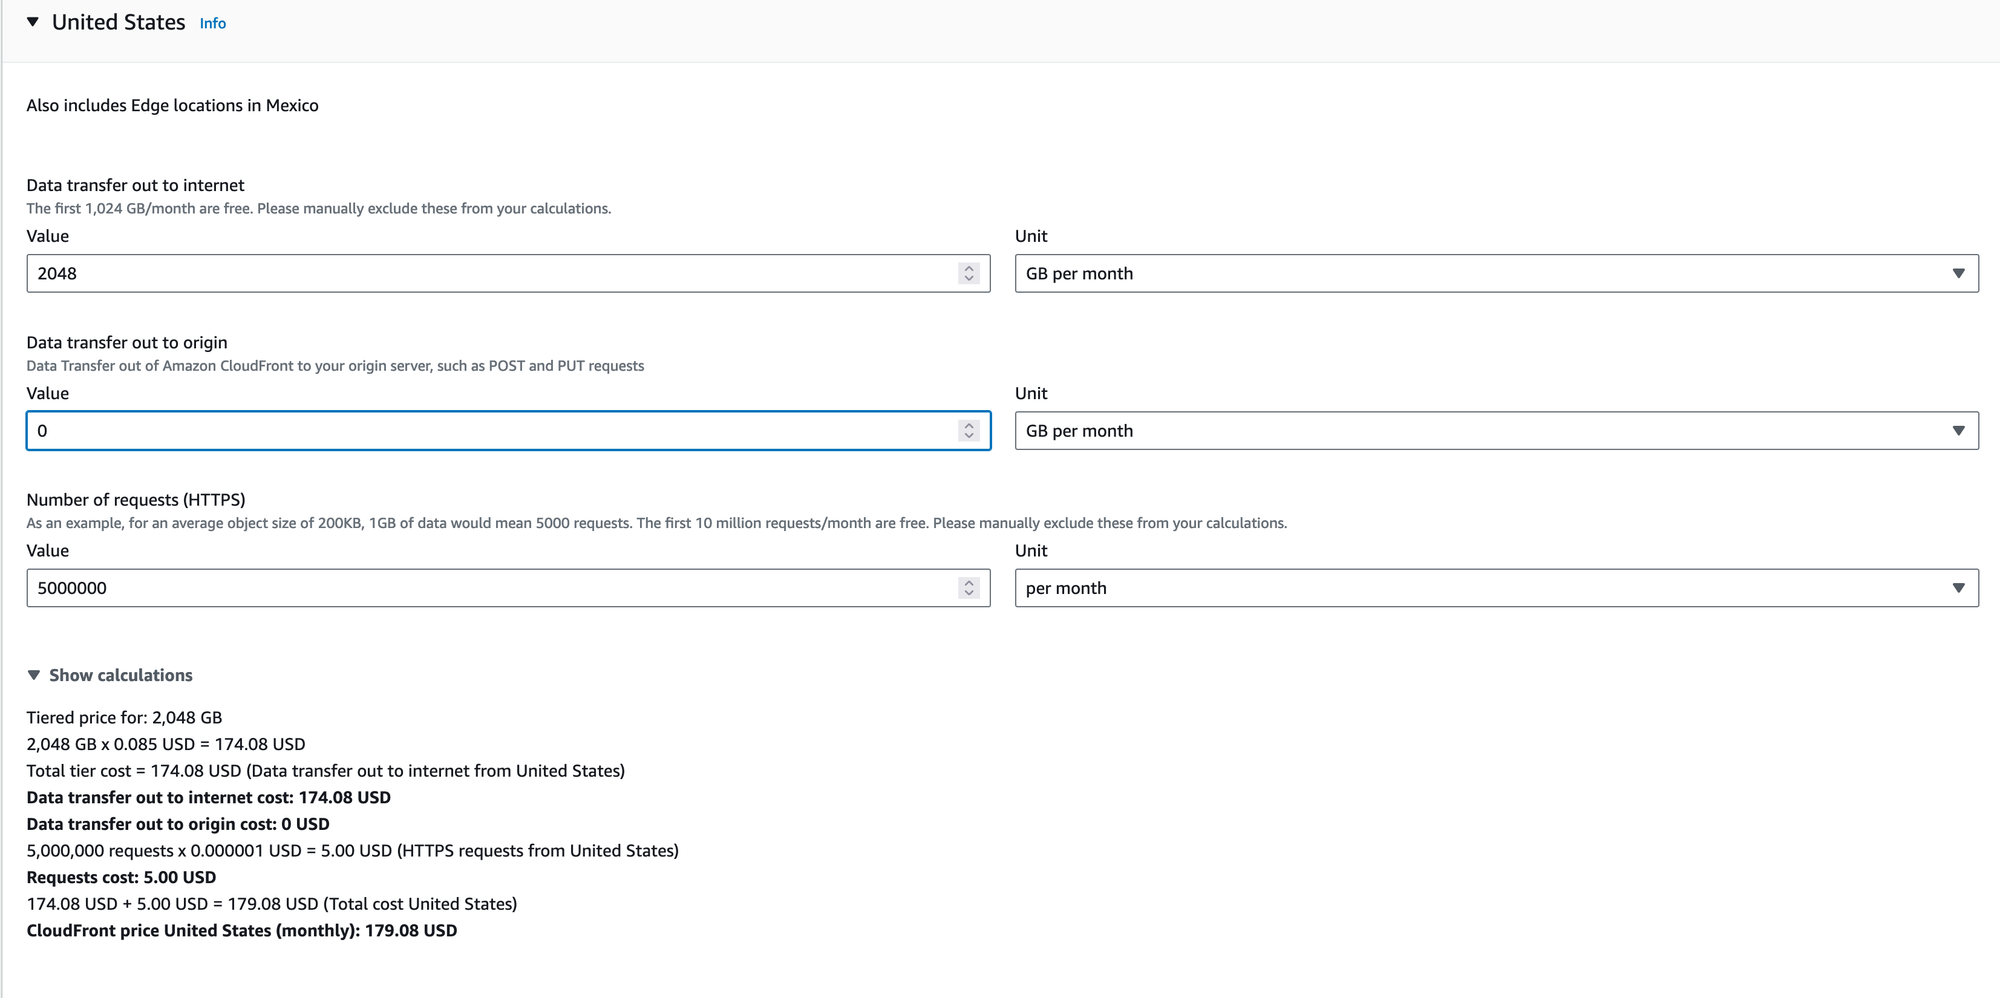Click the HTTPS requests field showing 5000000
2000x998 pixels.
[508, 588]
